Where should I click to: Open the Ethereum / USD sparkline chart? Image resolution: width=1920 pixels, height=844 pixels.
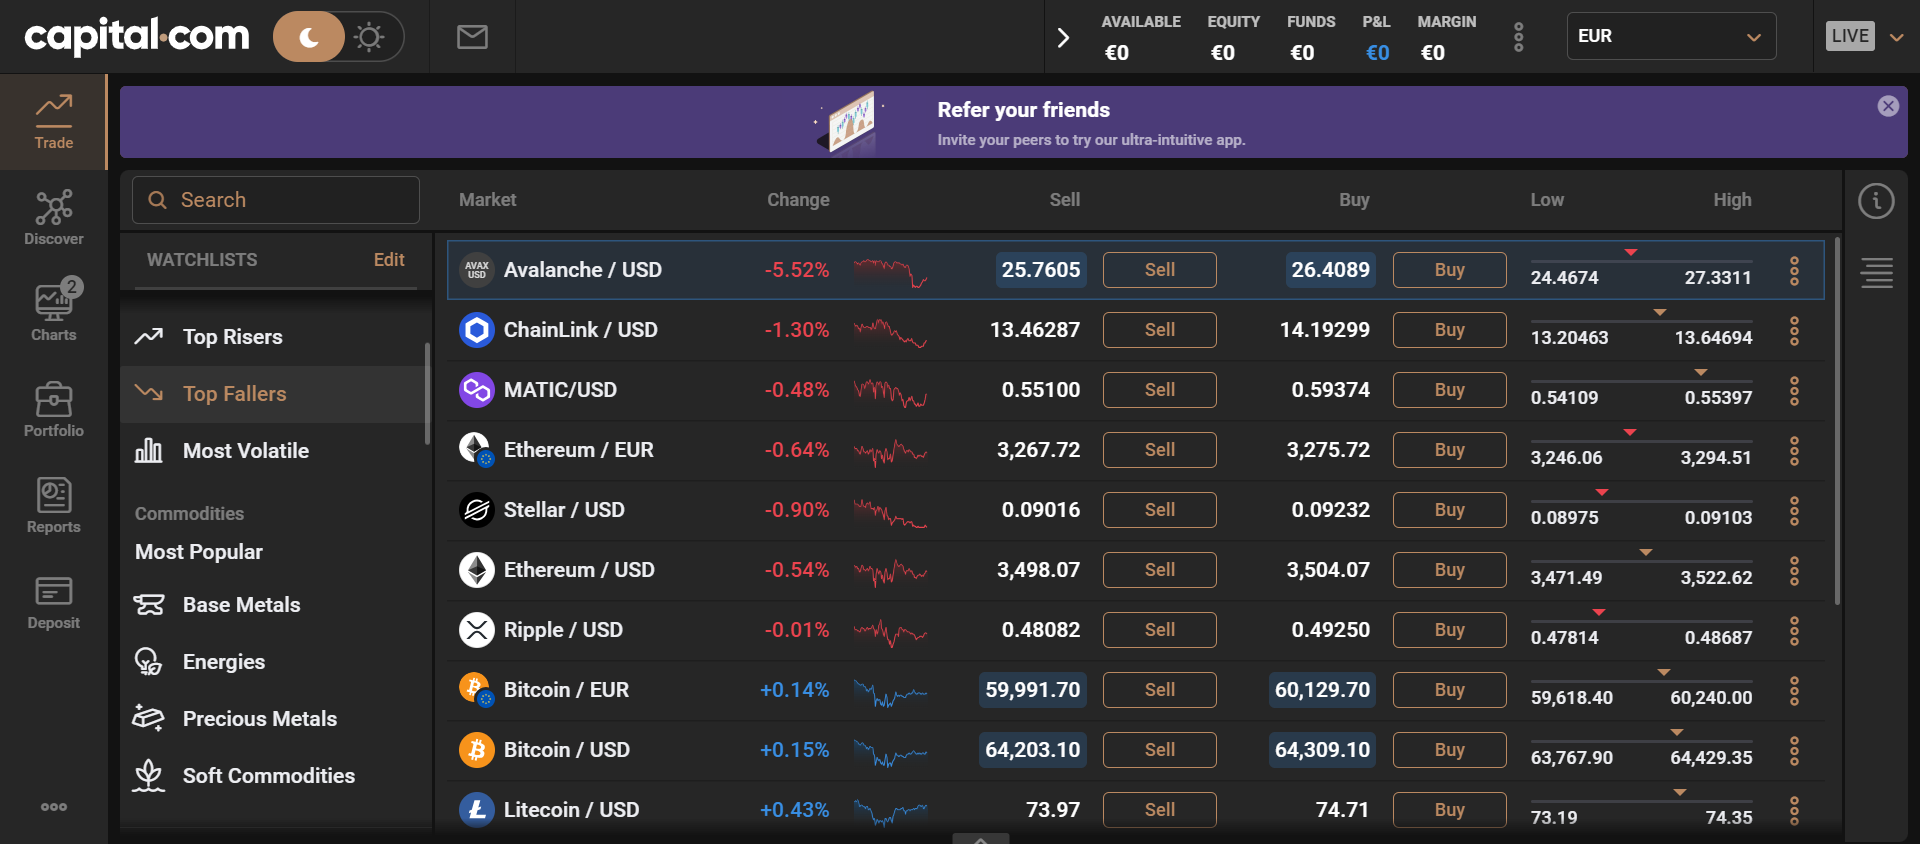pos(890,572)
